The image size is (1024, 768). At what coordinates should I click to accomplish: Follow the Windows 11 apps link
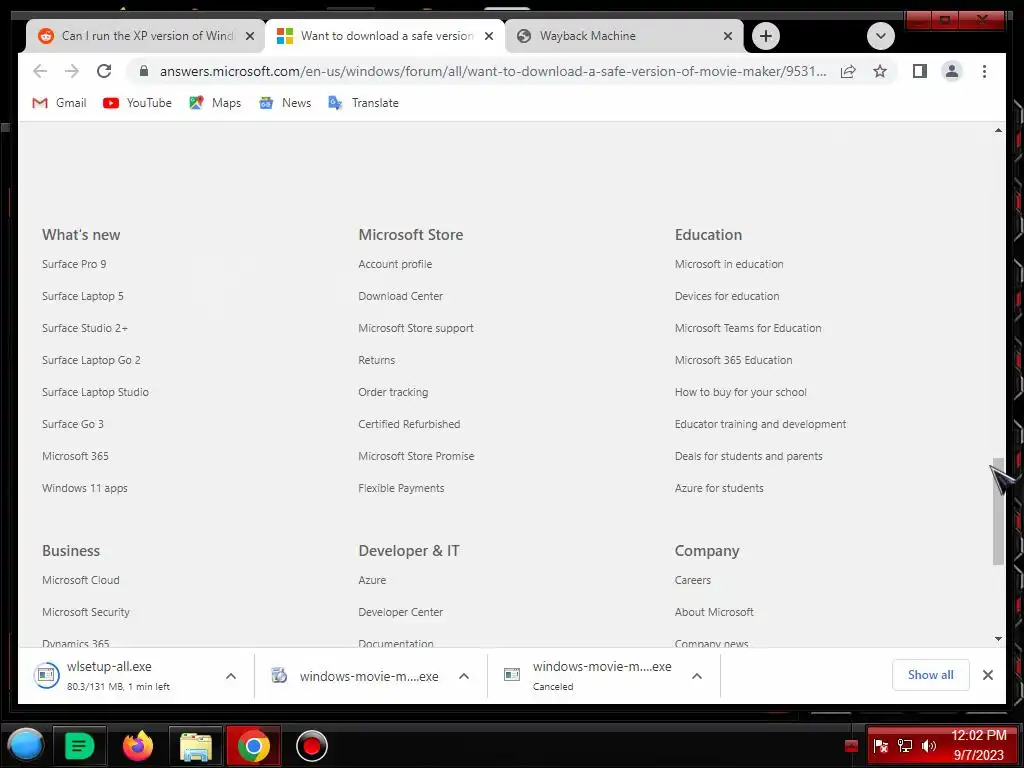pyautogui.click(x=85, y=488)
